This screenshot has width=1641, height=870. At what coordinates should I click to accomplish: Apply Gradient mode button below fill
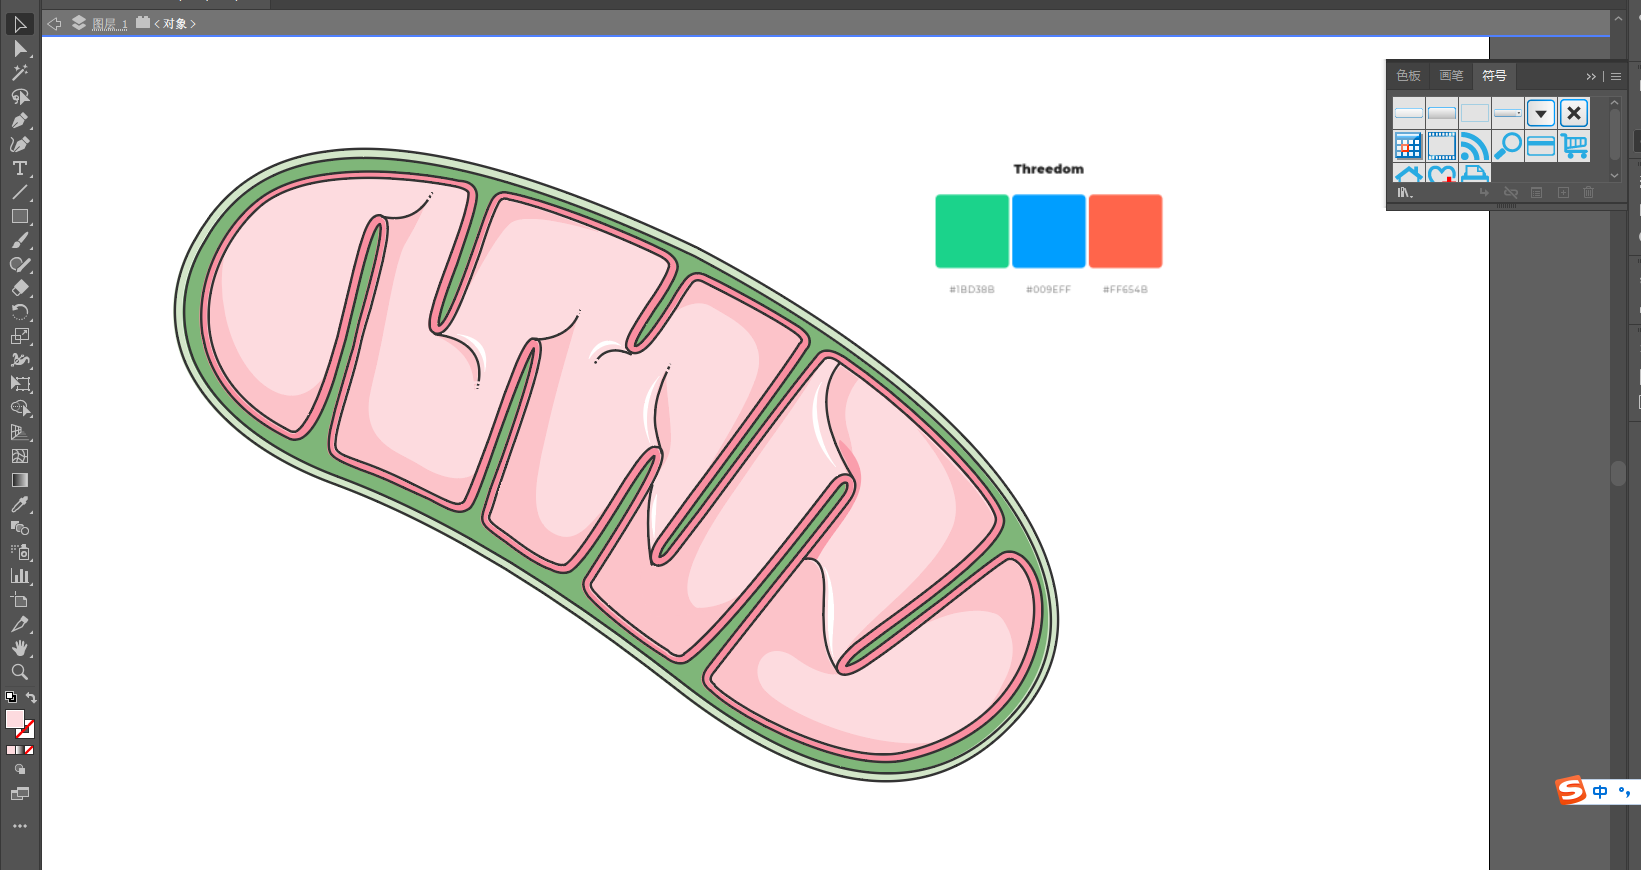point(19,750)
